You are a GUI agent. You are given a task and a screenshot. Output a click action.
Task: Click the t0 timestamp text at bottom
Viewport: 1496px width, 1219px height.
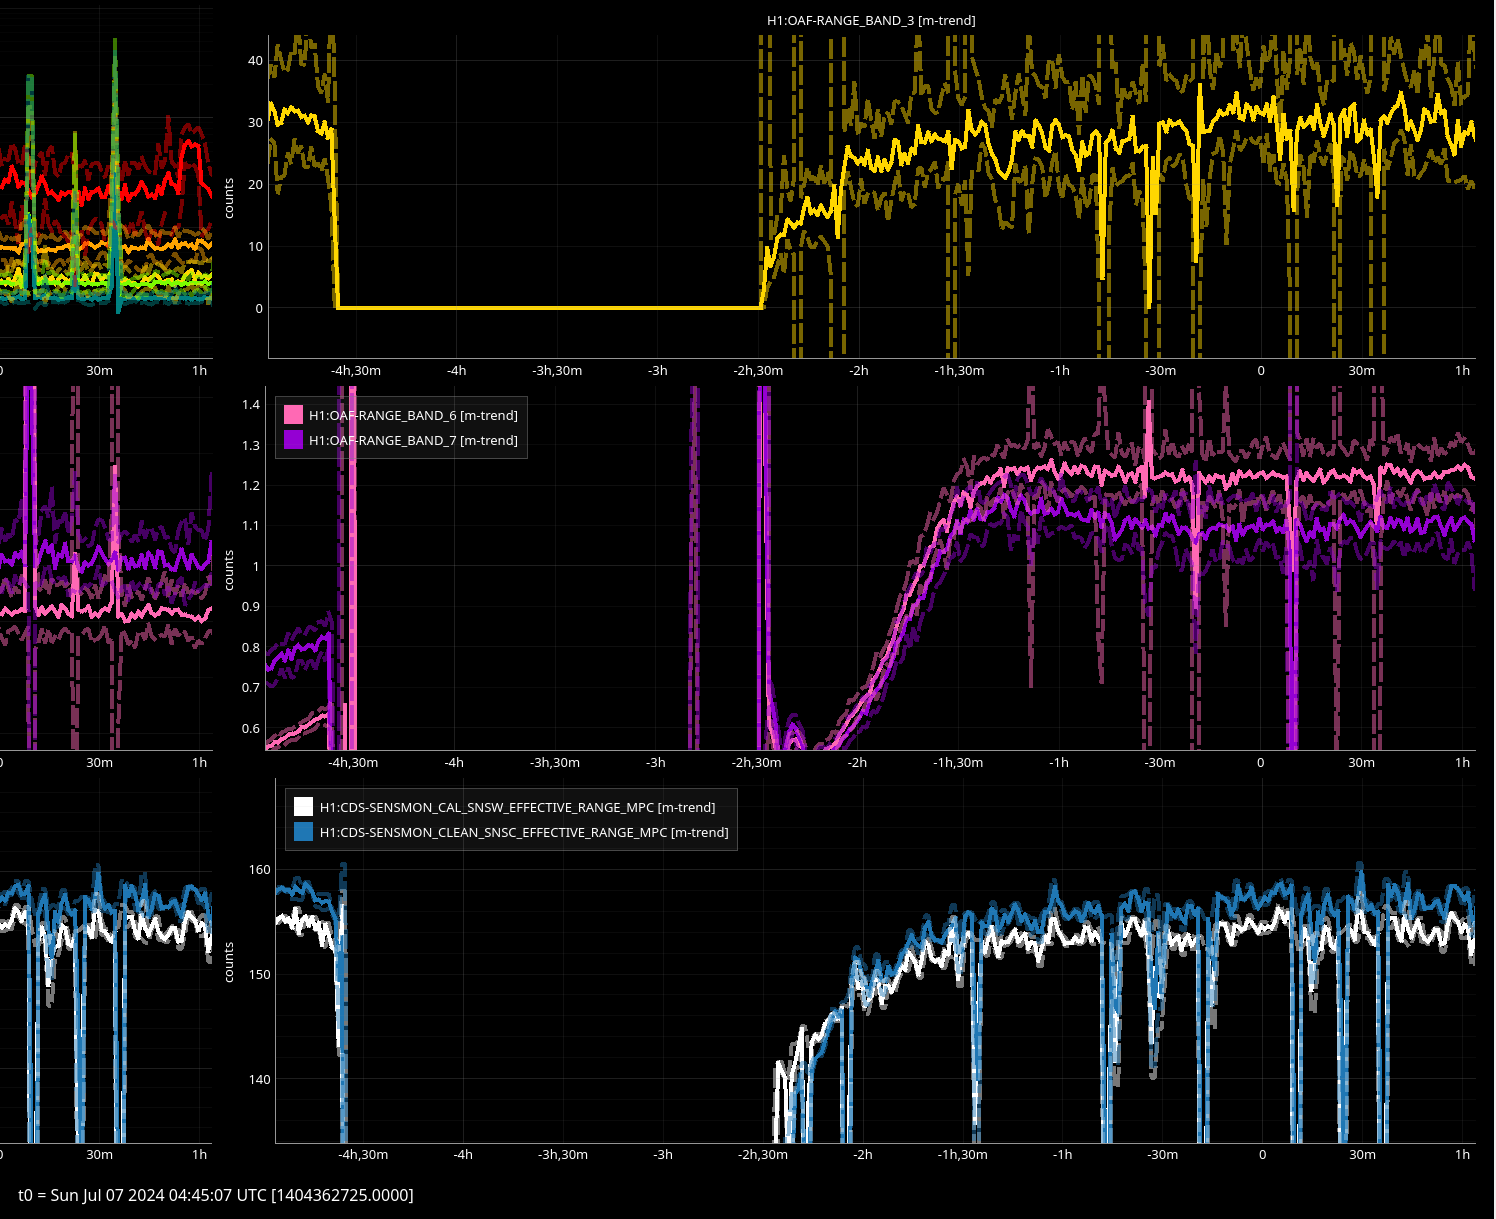(x=216, y=1195)
